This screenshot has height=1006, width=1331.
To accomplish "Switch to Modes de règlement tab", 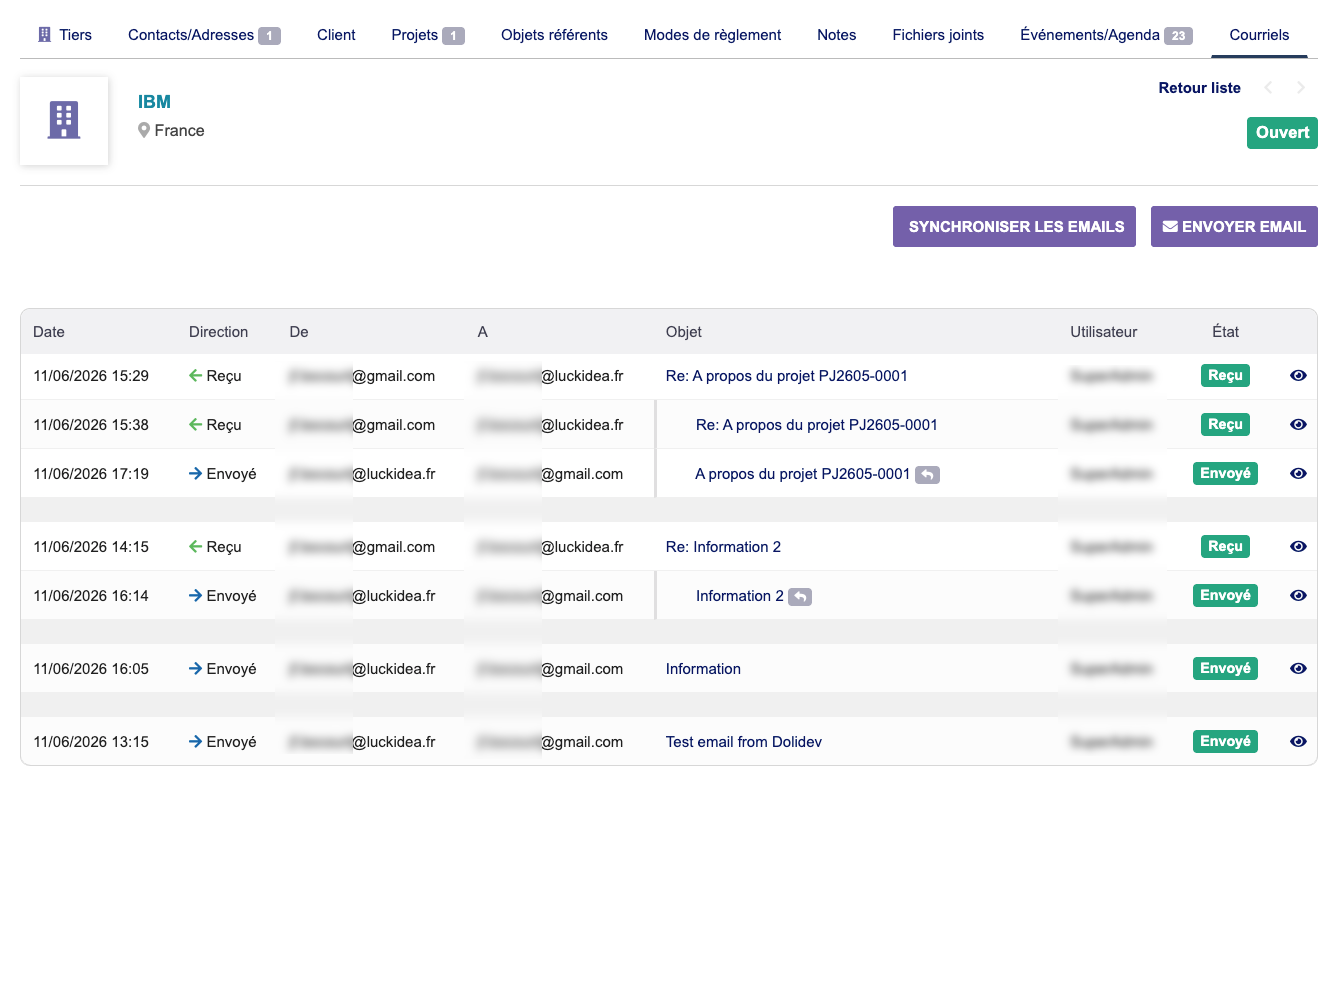I will (712, 35).
